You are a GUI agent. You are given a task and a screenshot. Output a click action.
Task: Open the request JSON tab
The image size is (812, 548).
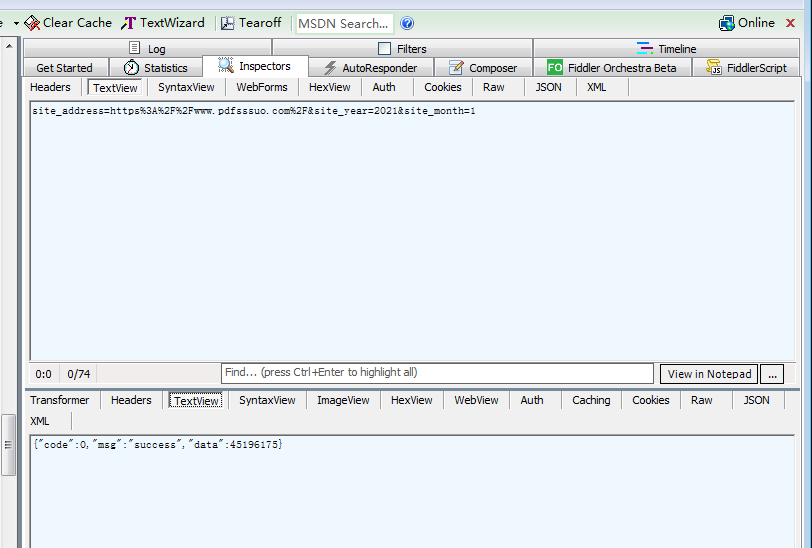(x=548, y=87)
